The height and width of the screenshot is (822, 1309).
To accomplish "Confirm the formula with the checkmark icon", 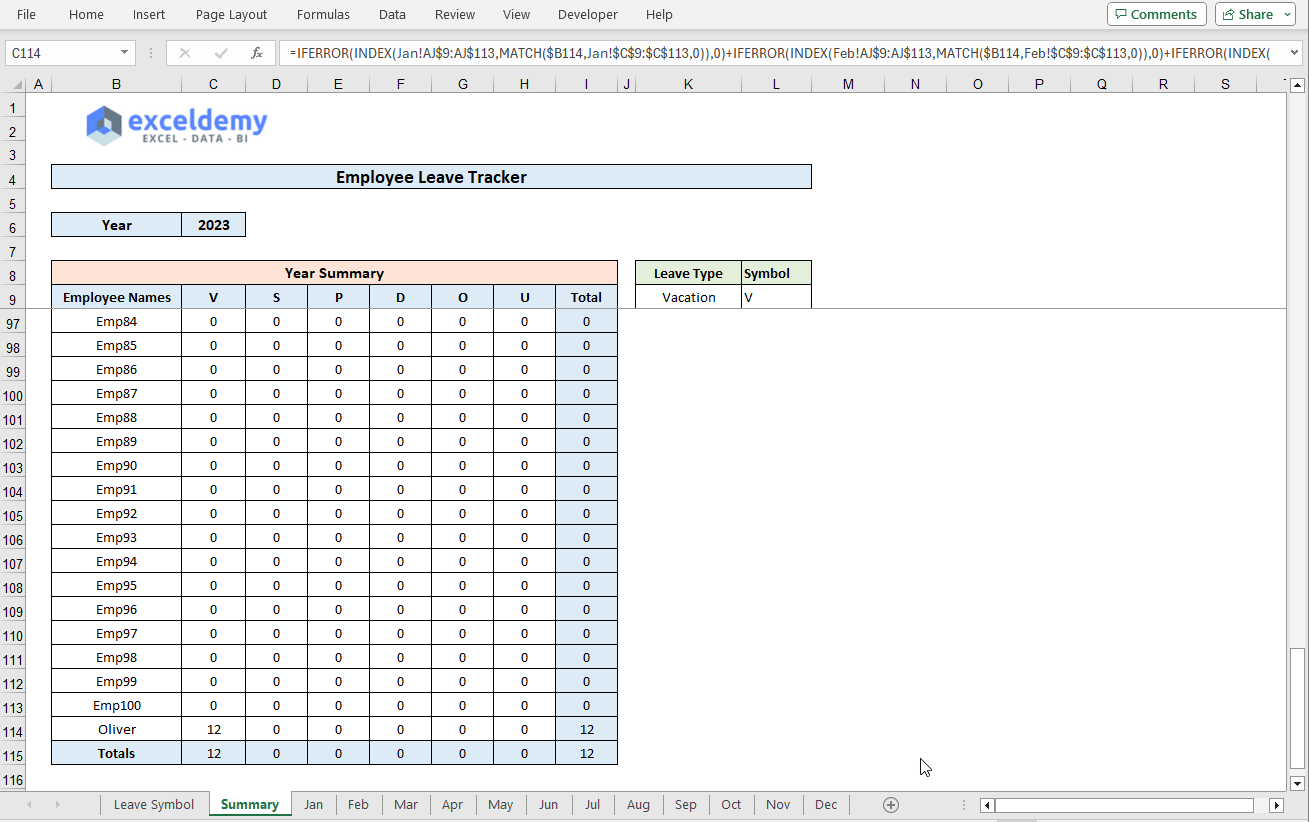I will [221, 53].
